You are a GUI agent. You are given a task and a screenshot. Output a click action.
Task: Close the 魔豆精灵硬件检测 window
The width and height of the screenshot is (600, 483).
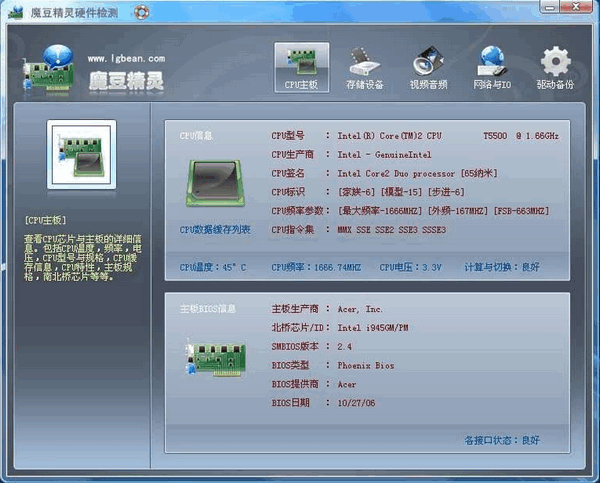(x=579, y=12)
